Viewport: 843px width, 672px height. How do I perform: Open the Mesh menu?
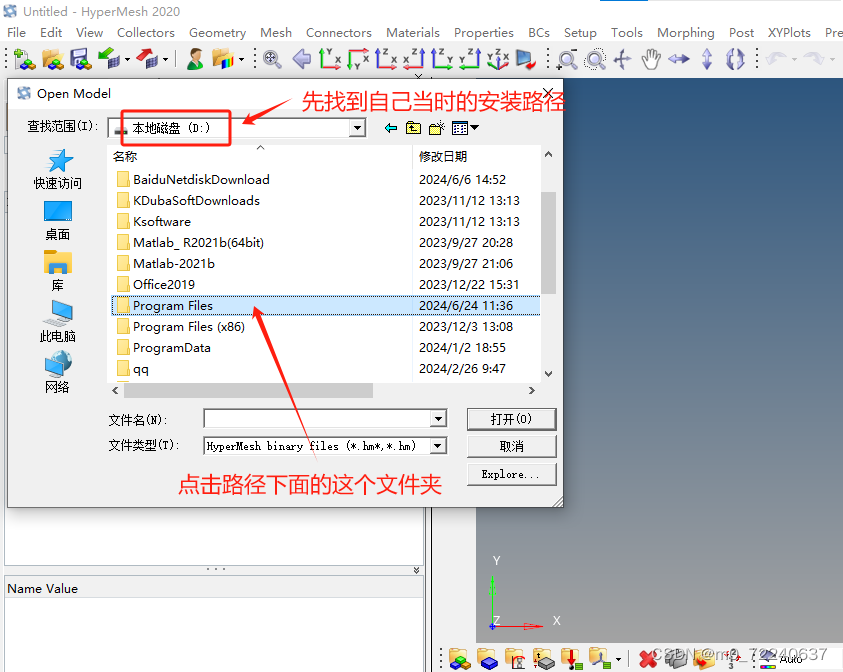point(275,32)
